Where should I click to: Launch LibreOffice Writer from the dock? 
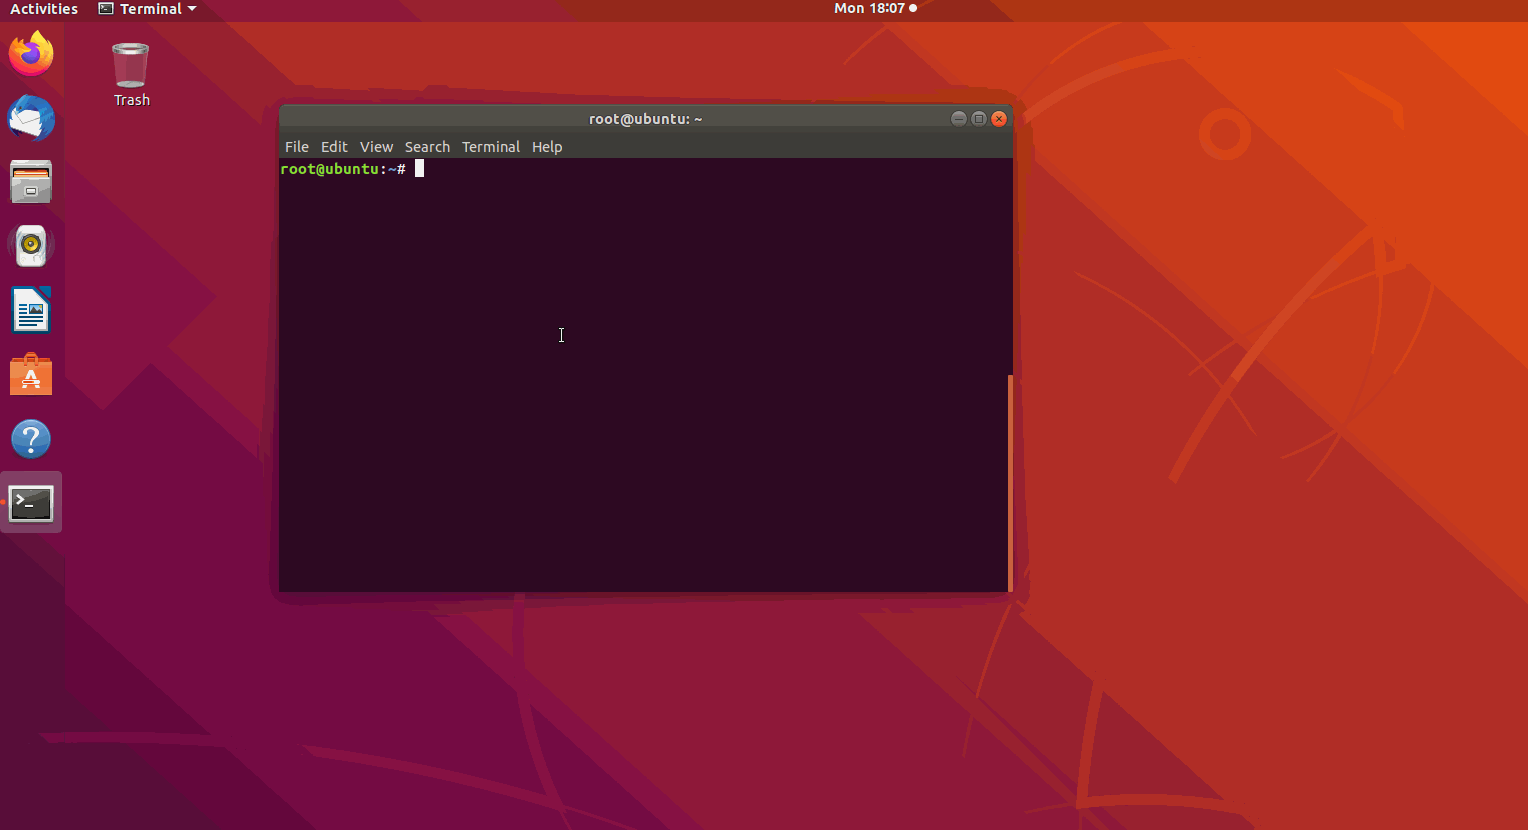click(x=31, y=311)
